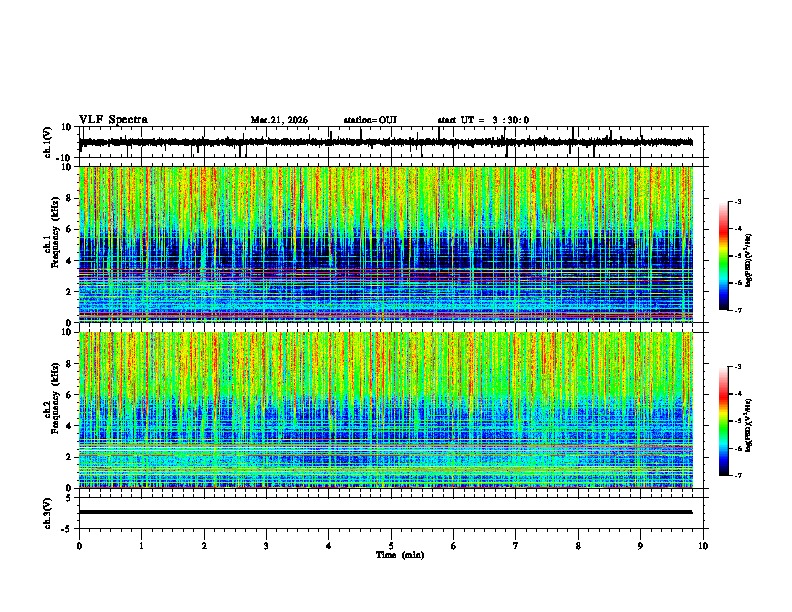The height and width of the screenshot is (612, 792).
Task: Click the "ch.1(V)" waveform axis label
Action: (48, 142)
